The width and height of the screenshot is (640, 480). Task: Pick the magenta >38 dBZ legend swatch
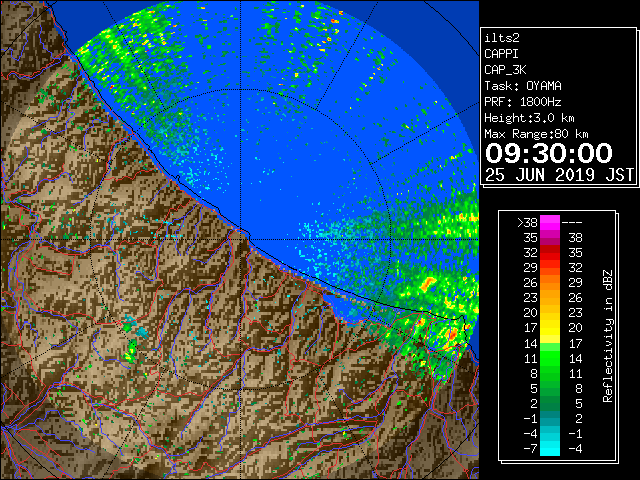pos(550,223)
